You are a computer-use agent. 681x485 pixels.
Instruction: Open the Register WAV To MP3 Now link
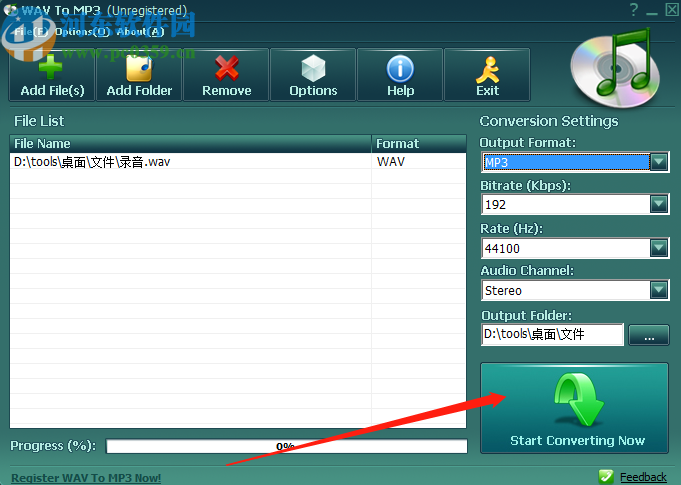(x=86, y=478)
